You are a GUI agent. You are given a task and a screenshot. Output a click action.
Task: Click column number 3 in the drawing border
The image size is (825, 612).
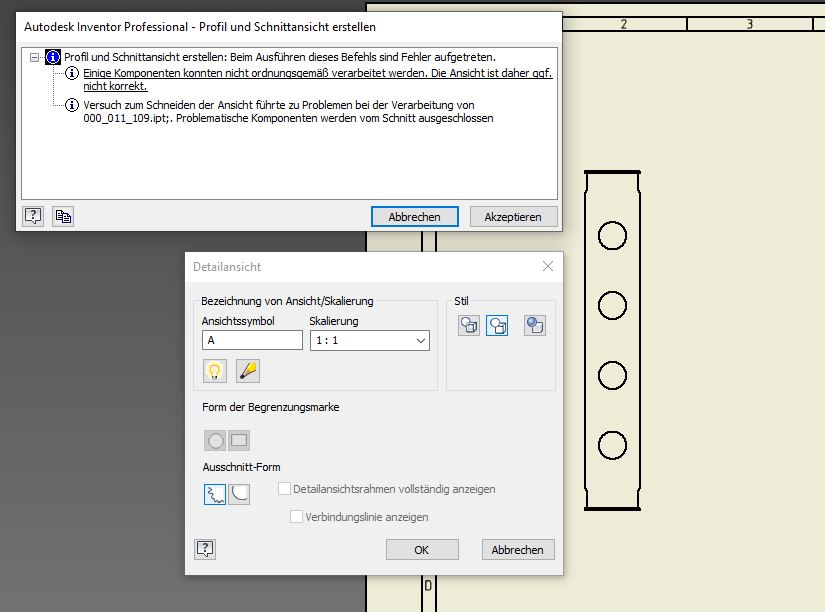(x=750, y=24)
